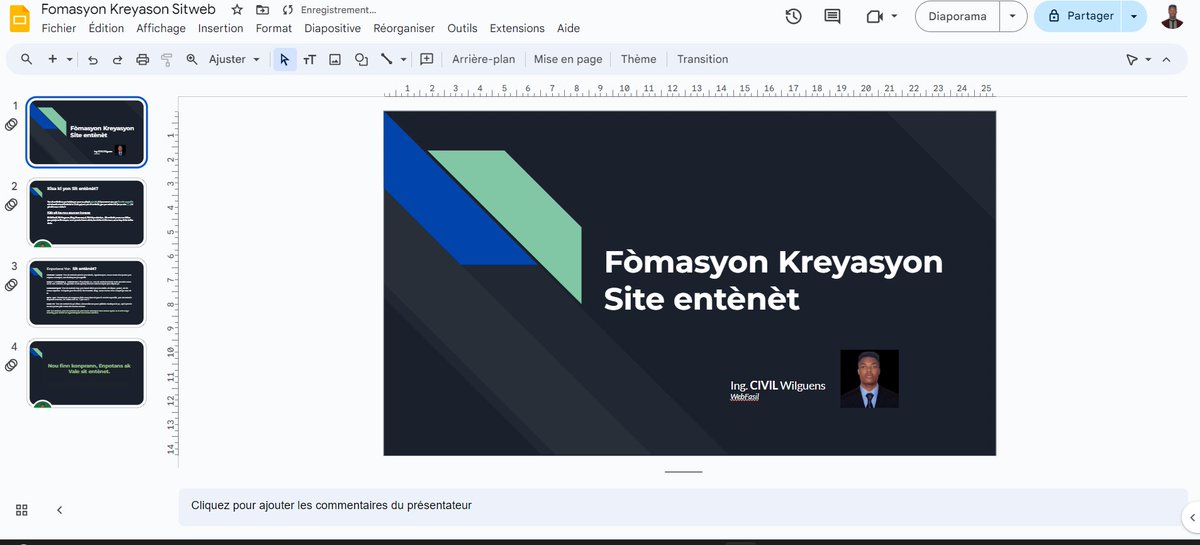Screen dimensions: 1200x545
Task: Expand the line type dropdown arrow
Action: [x=404, y=59]
